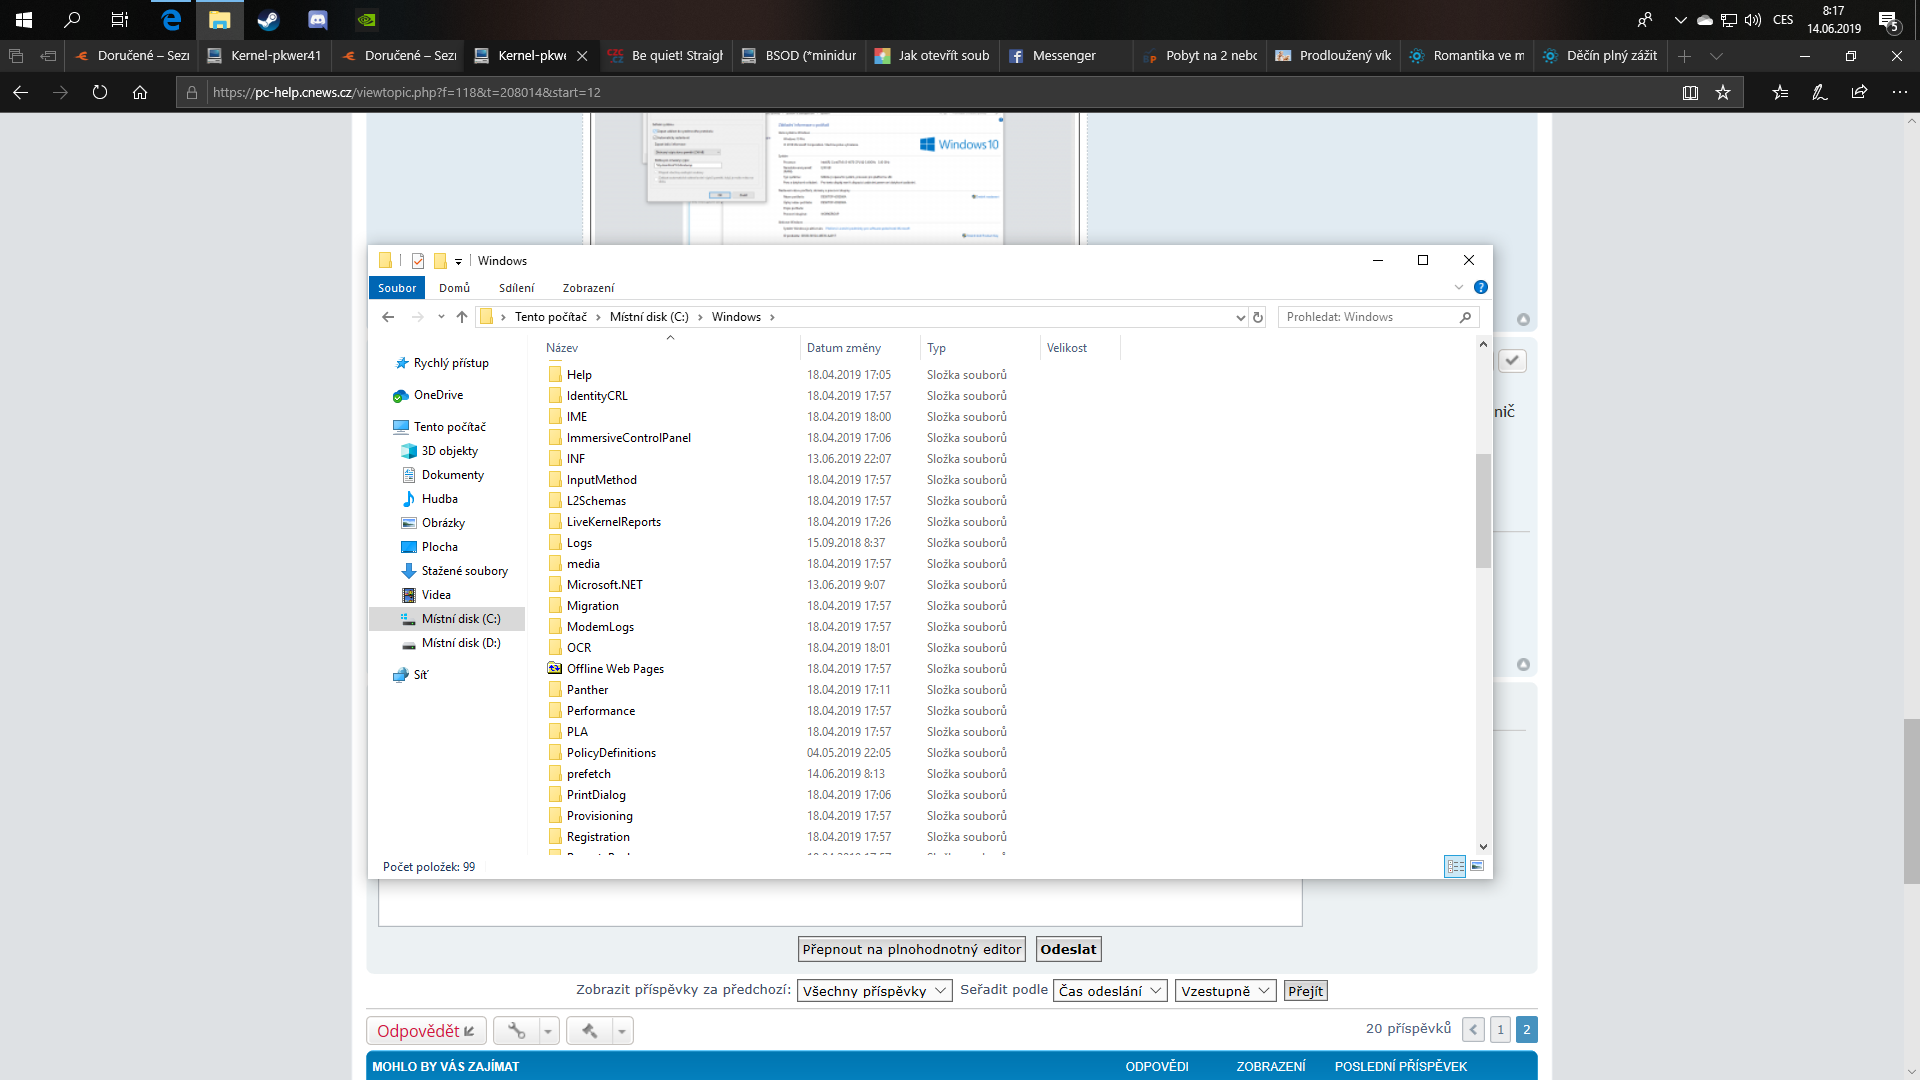Switch to large icons view button
The image size is (1920, 1080).
tap(1477, 866)
